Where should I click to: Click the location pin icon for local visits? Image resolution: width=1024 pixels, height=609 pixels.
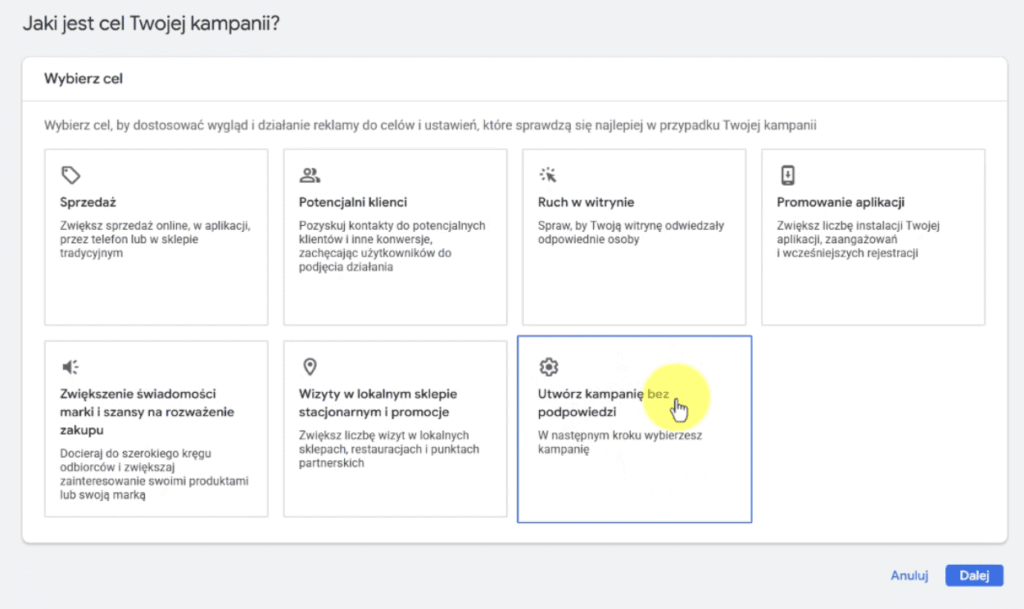point(309,367)
